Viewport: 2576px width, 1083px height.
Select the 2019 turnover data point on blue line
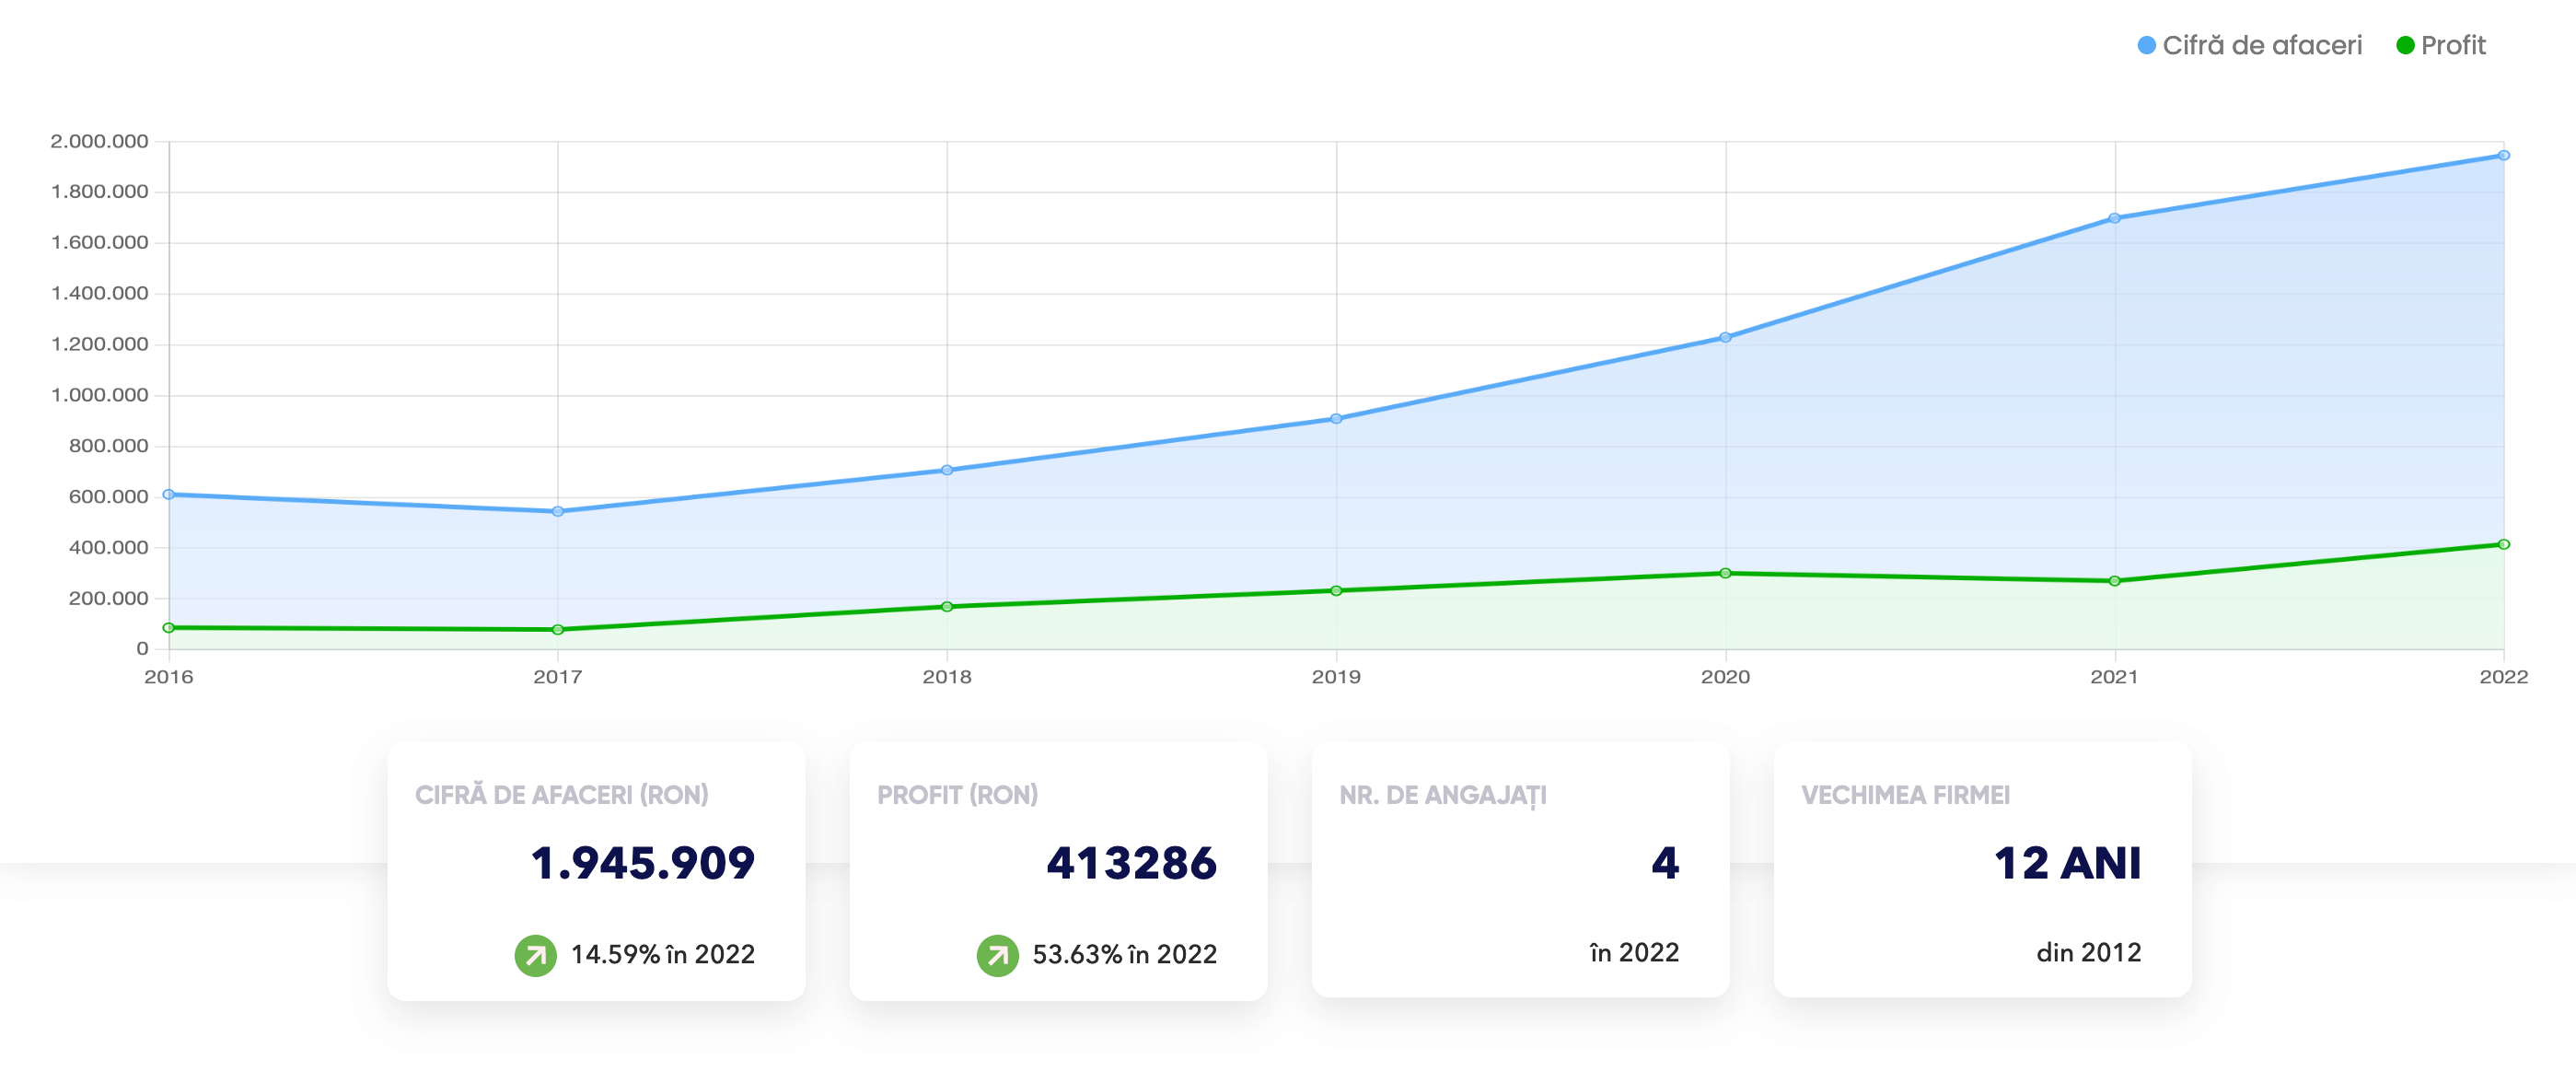[x=1336, y=419]
